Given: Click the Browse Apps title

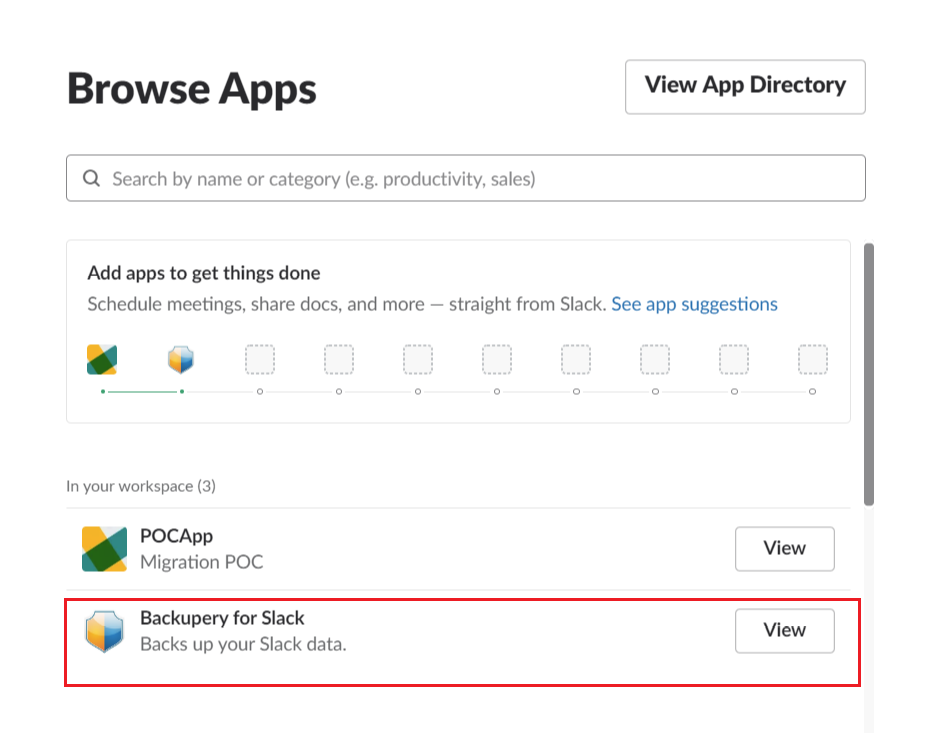Looking at the screenshot, I should 191,89.
